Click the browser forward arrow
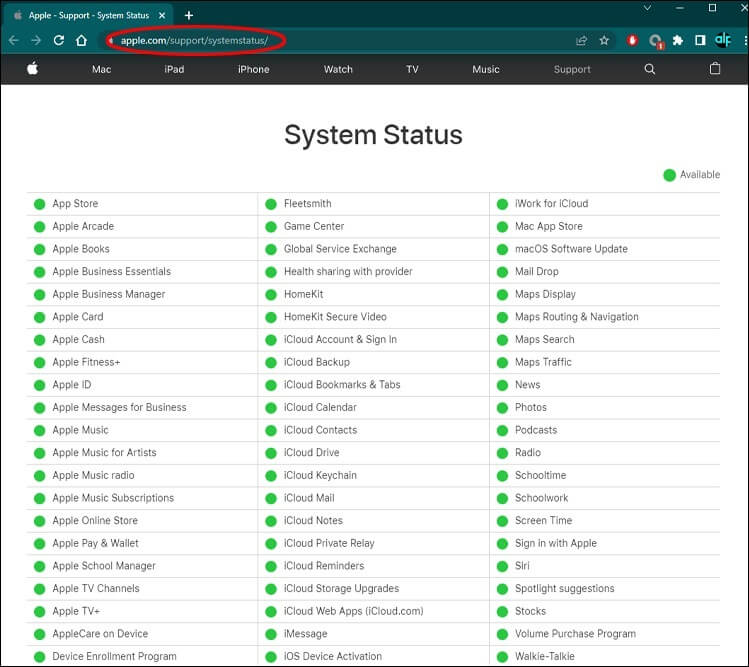This screenshot has width=749, height=667. click(36, 41)
